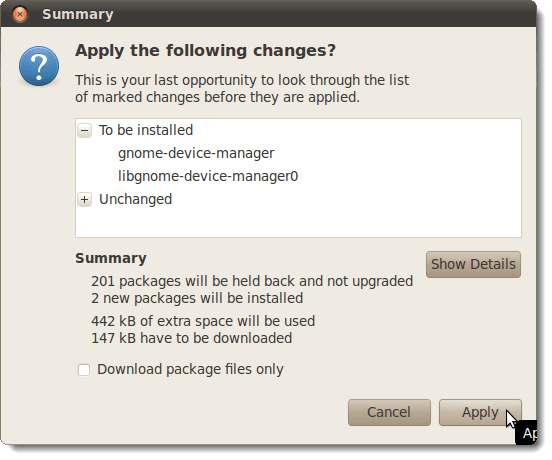Collapse the To be installed group
Screen dimensions: 552x460
84,131
